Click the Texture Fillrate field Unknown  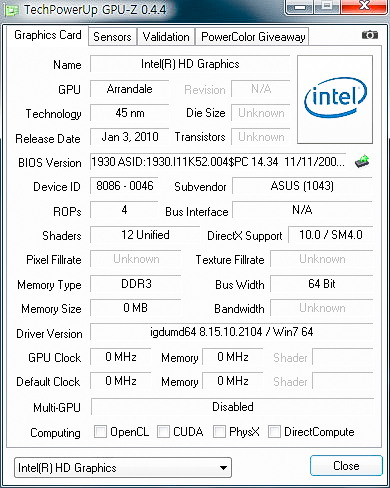tap(321, 259)
